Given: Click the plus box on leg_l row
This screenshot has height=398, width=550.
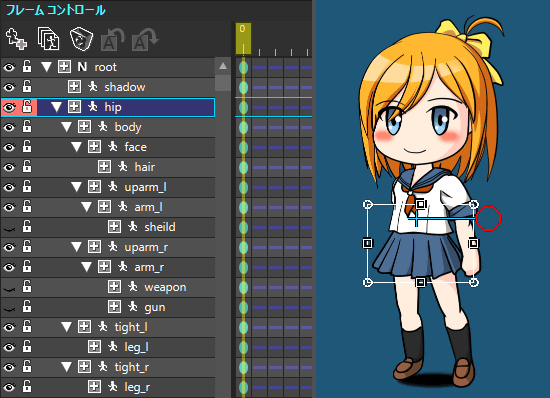Looking at the screenshot, I should pyautogui.click(x=94, y=346).
